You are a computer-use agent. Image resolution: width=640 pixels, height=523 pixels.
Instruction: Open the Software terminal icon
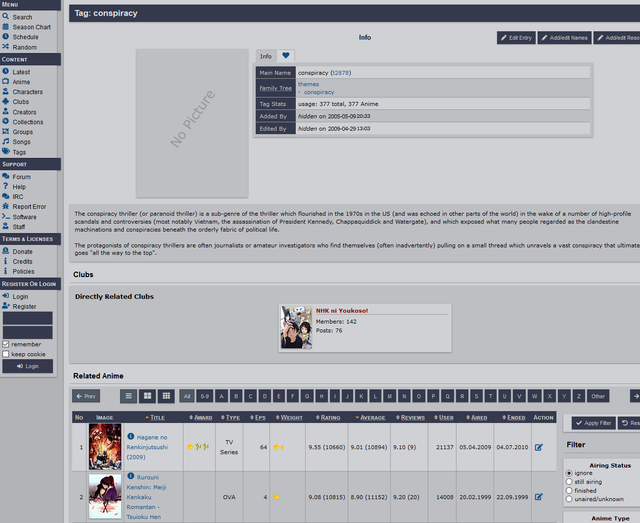pyautogui.click(x=5, y=216)
